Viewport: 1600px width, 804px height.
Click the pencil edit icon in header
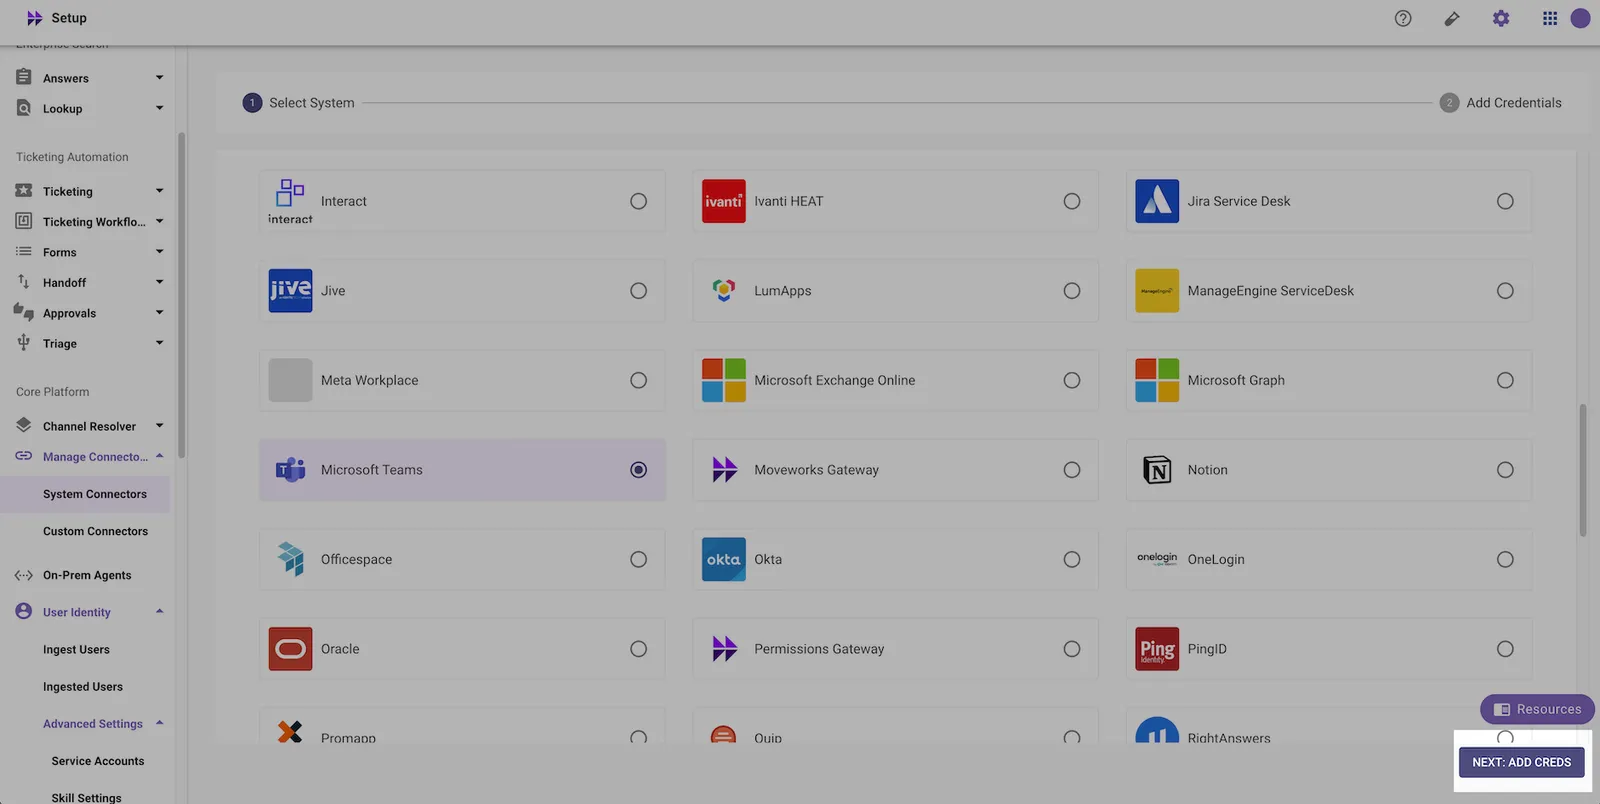[1452, 18]
